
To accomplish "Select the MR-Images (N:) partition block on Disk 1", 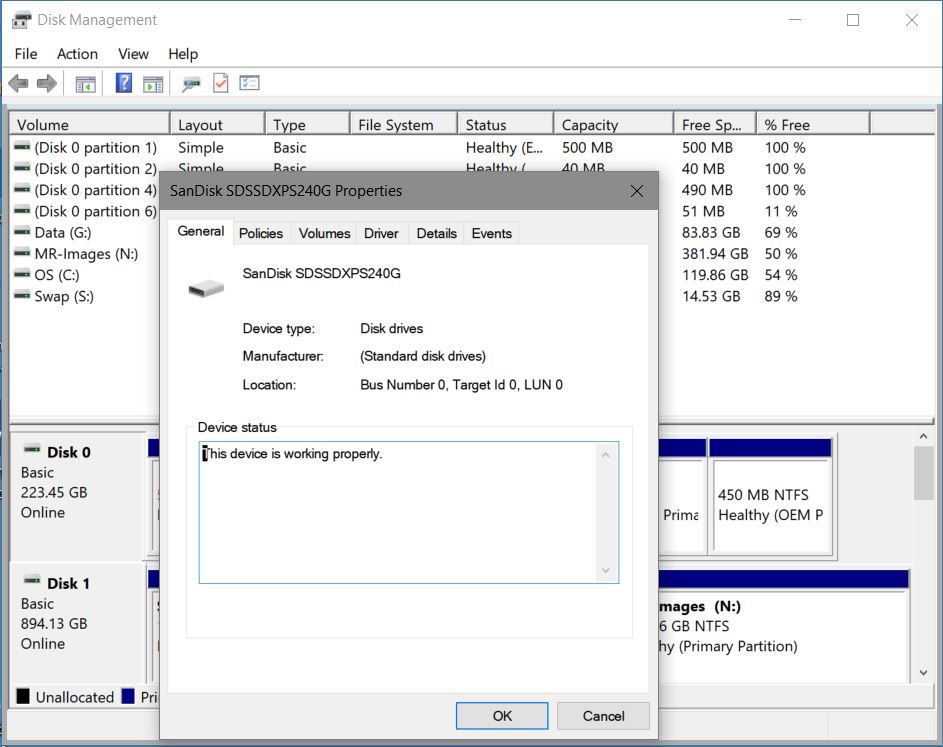I will point(783,626).
